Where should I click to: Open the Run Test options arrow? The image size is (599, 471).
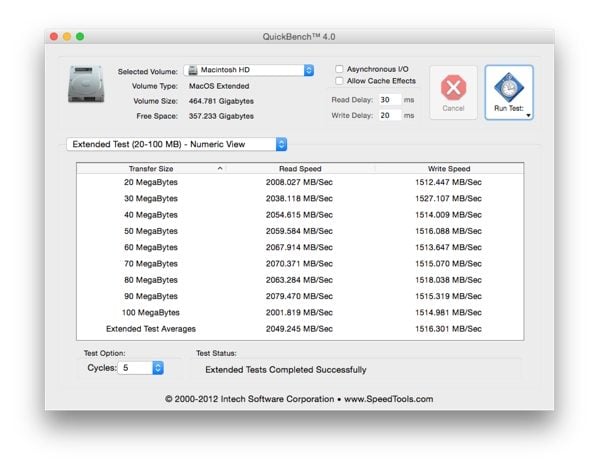[x=528, y=115]
